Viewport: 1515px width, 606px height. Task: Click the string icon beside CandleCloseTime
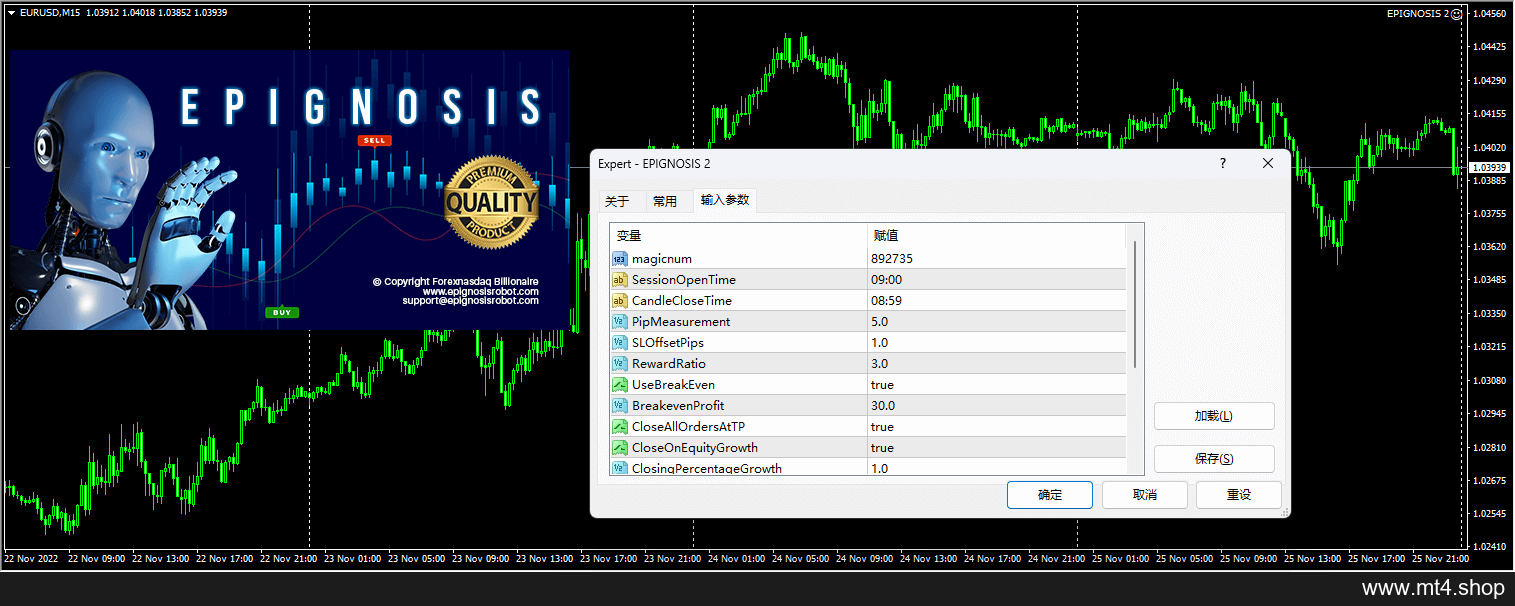coord(619,301)
